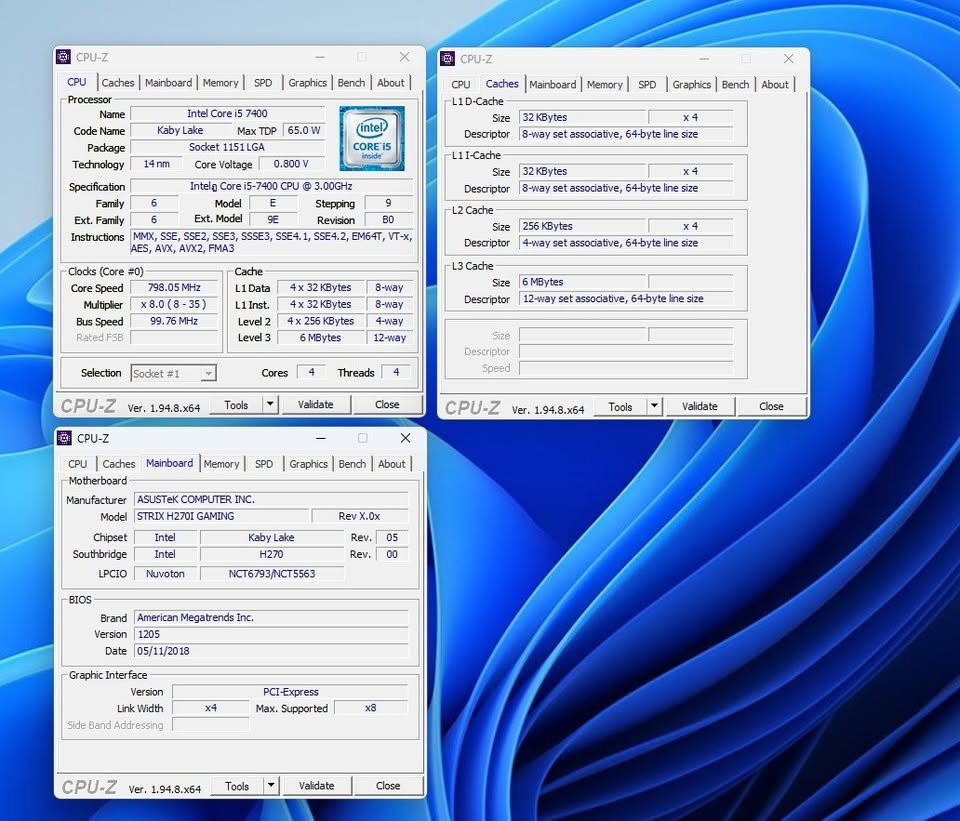
Task: Switch to the SPD tab in the CPU window
Action: tap(262, 83)
